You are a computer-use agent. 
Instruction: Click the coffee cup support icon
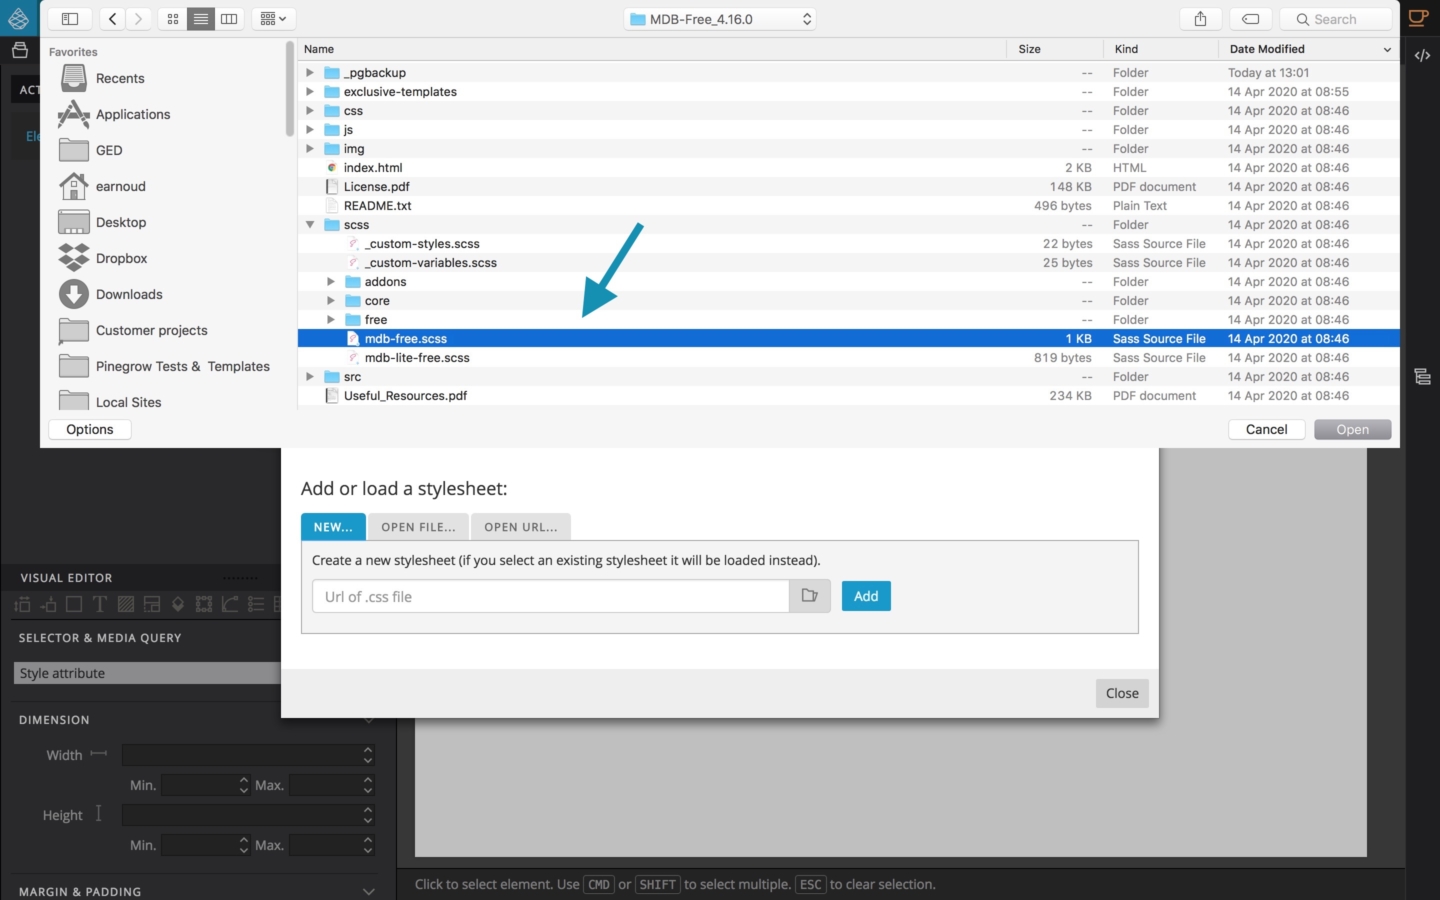pyautogui.click(x=1418, y=18)
